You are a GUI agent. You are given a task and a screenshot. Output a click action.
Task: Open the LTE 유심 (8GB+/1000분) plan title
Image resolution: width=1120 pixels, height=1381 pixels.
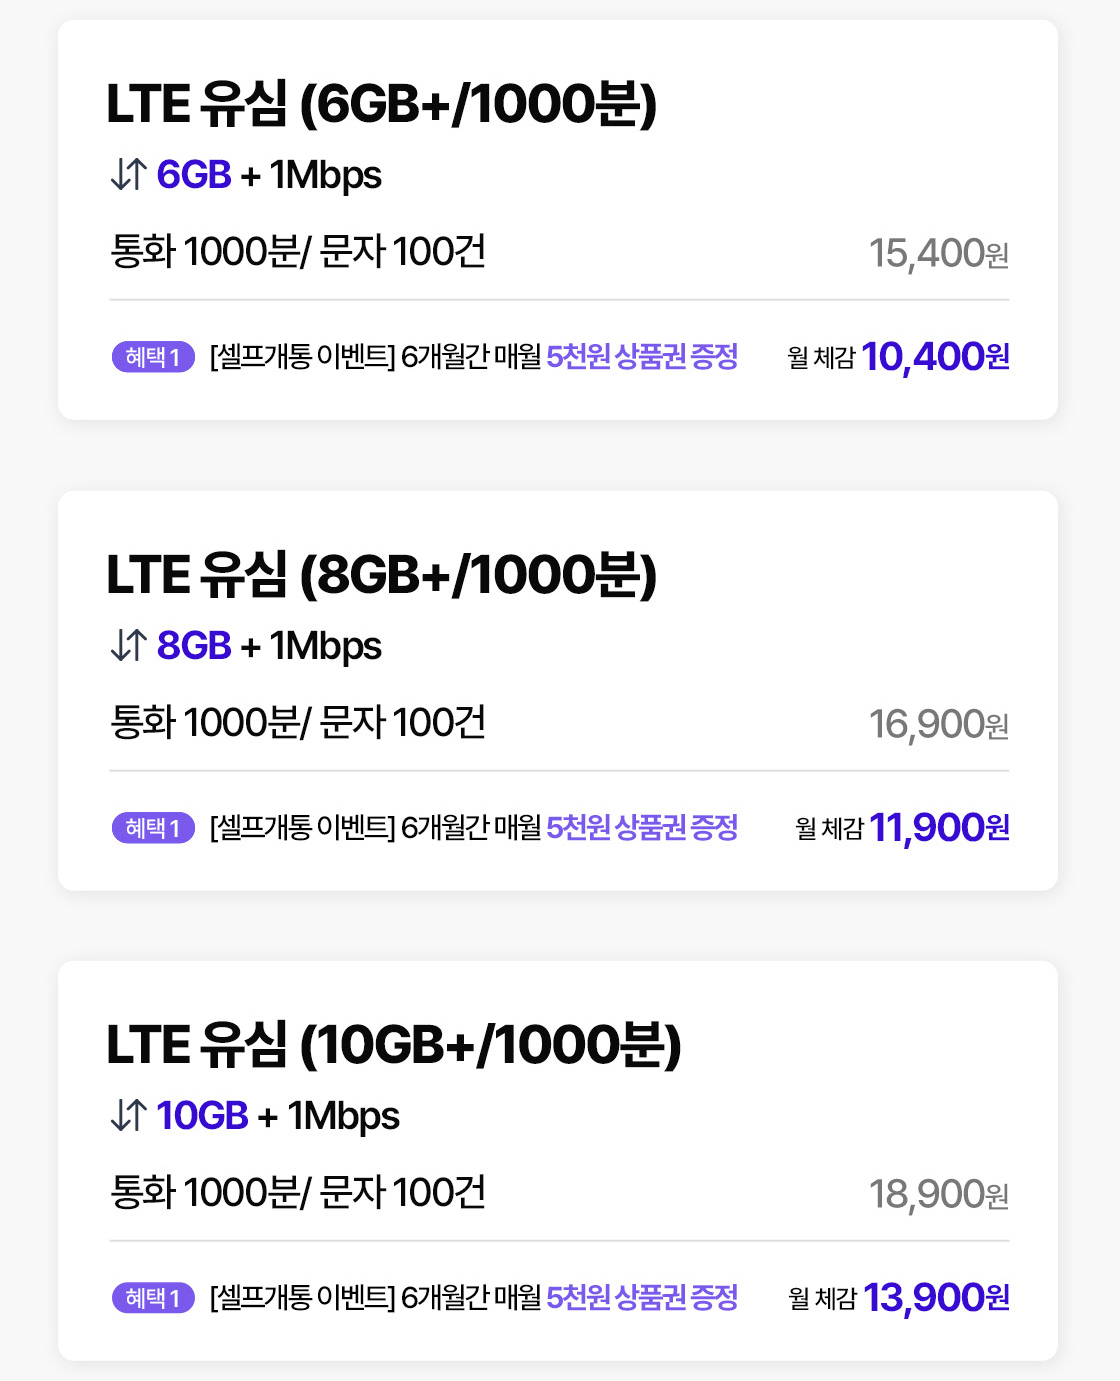click(381, 575)
